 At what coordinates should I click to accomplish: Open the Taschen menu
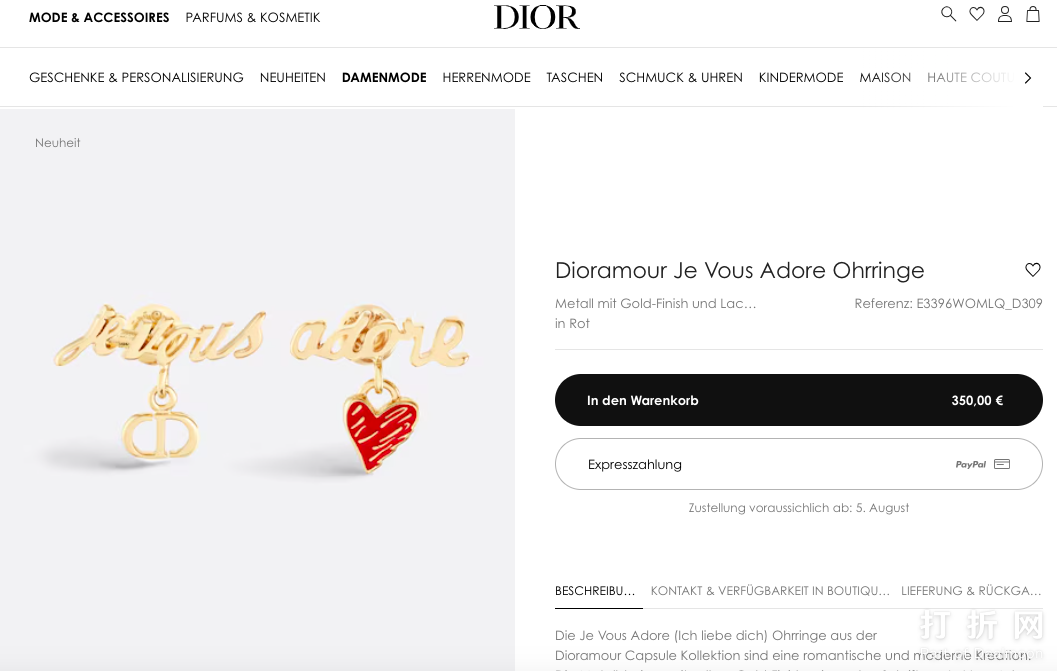(574, 78)
